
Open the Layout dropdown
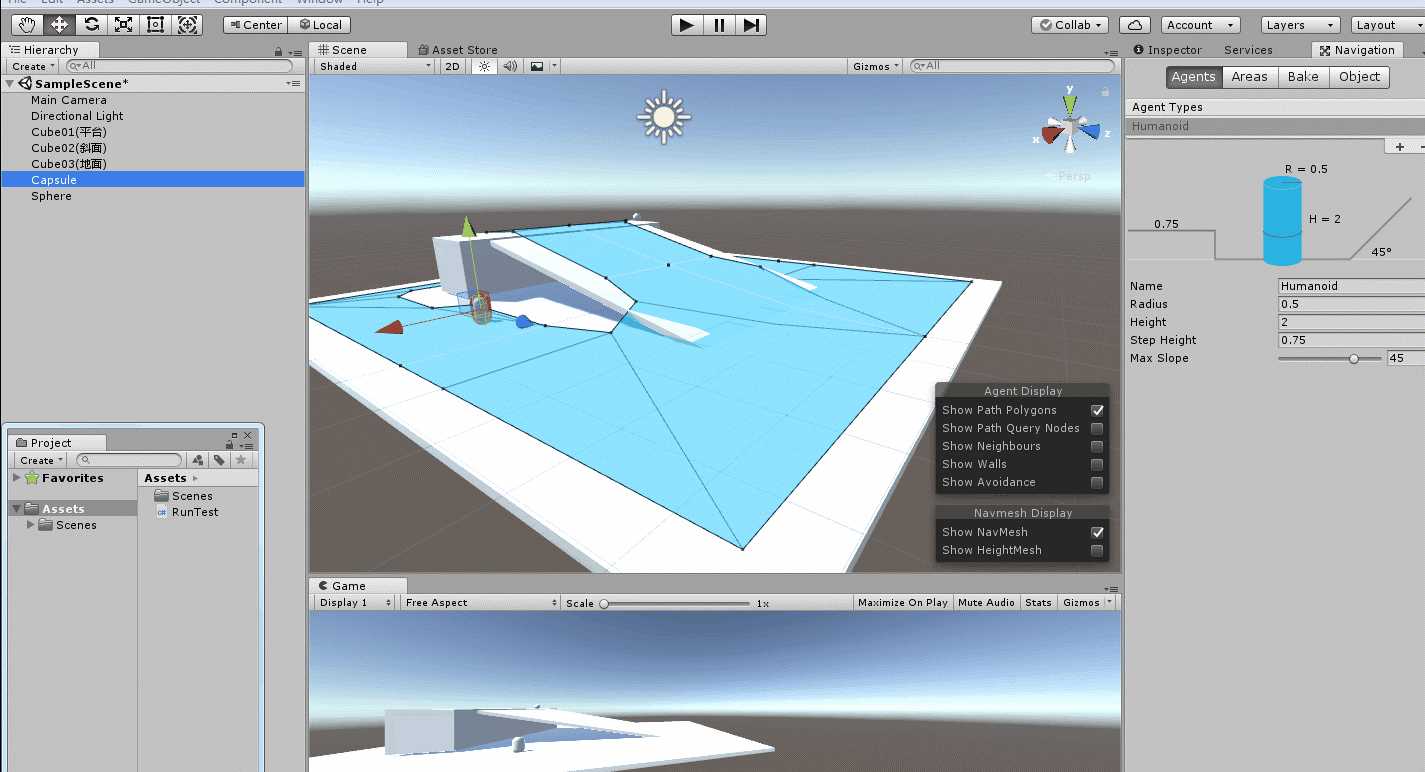pyautogui.click(x=1388, y=25)
